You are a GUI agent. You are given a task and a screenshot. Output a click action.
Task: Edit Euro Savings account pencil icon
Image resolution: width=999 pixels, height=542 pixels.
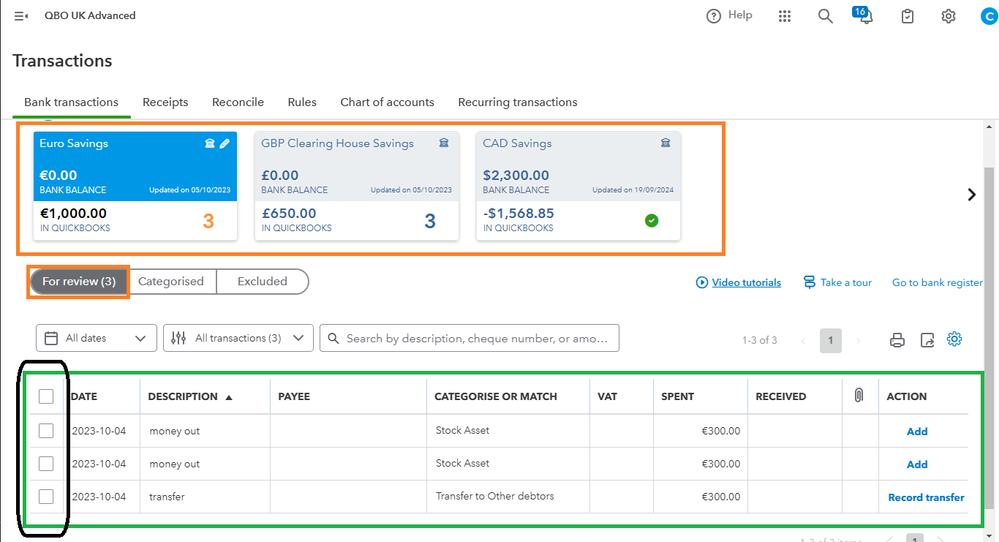(x=225, y=144)
